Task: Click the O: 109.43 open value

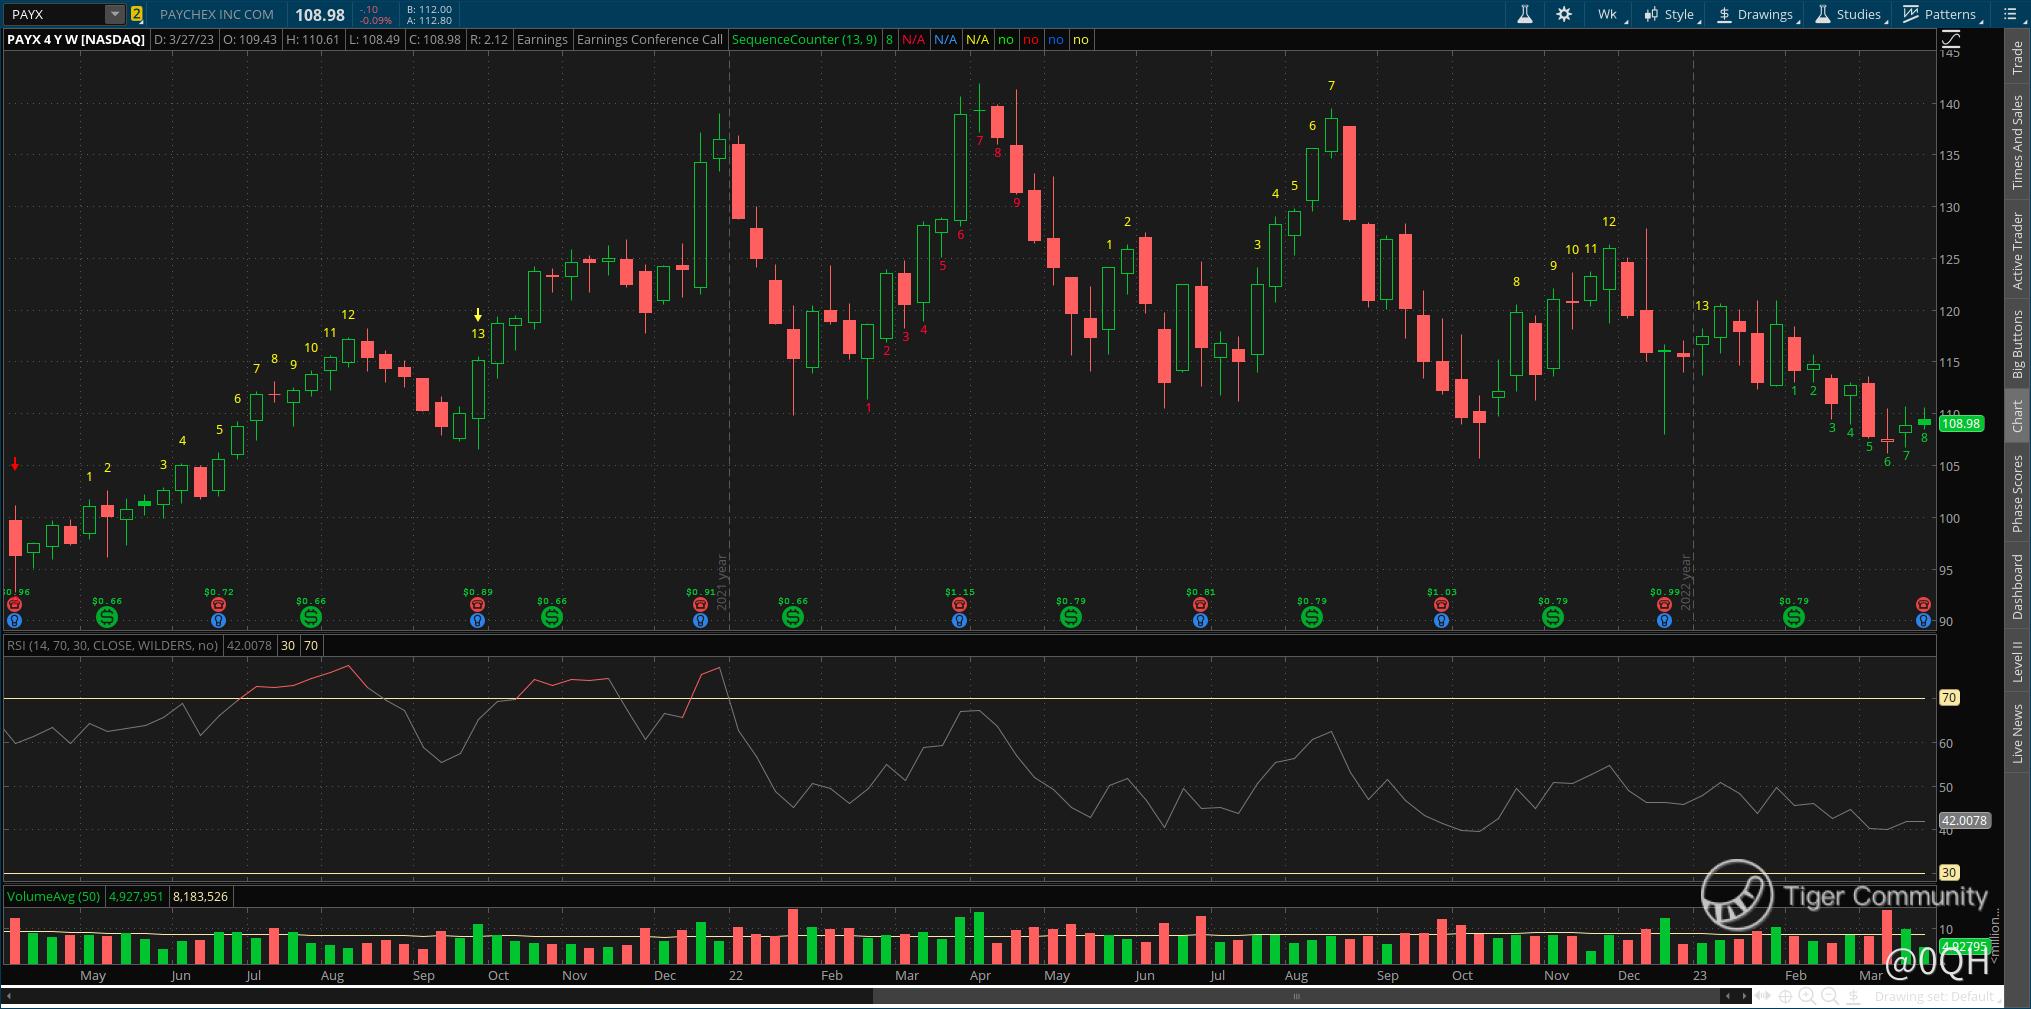Action: pos(250,40)
